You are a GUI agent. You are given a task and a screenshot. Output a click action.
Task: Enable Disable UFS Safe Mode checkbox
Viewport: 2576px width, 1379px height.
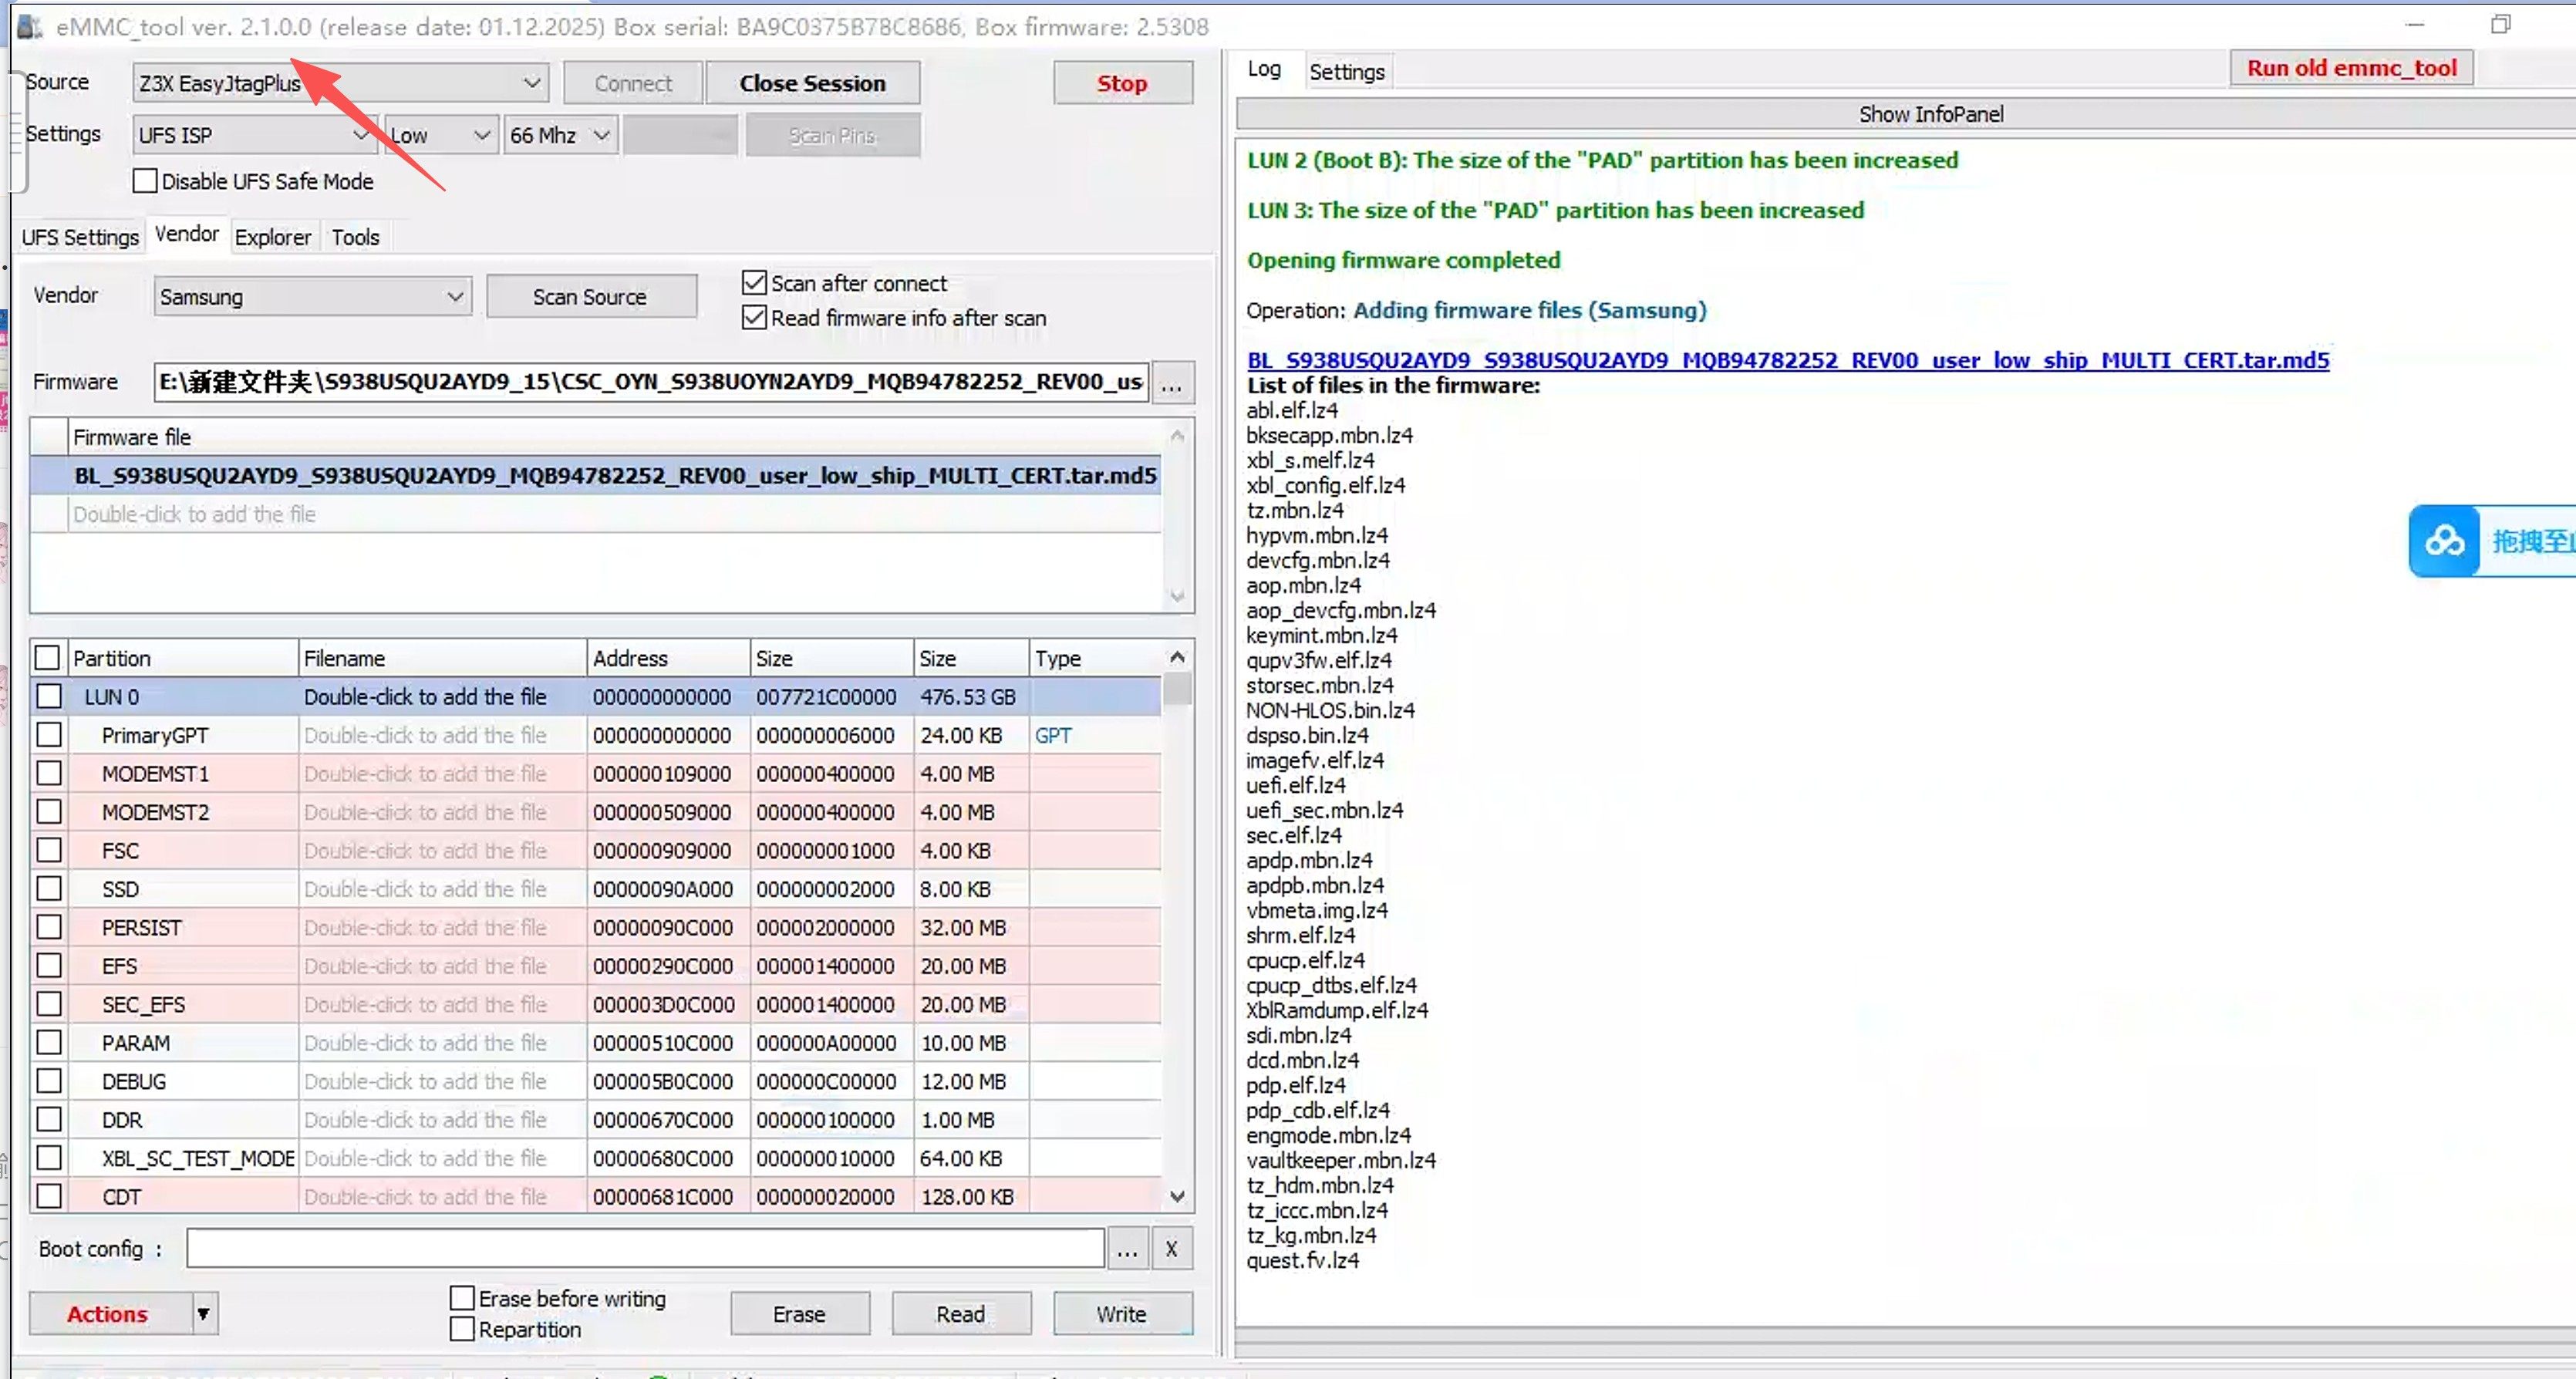tap(146, 181)
